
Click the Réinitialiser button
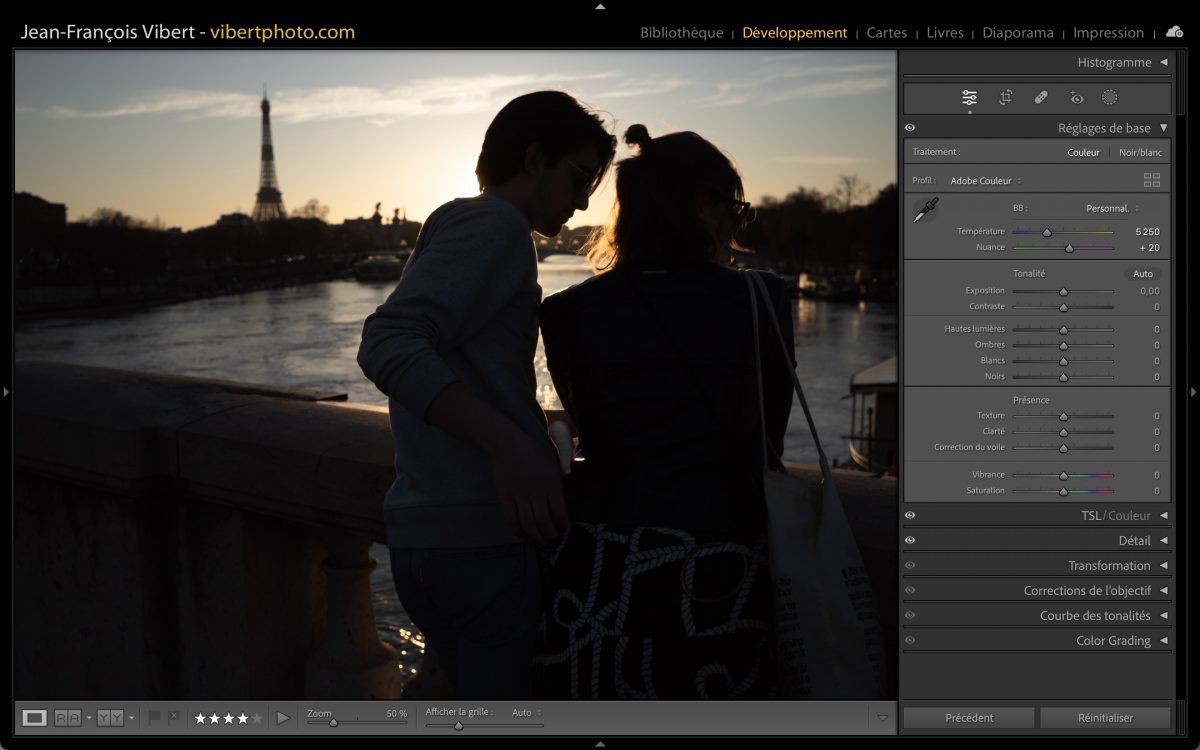(1105, 717)
